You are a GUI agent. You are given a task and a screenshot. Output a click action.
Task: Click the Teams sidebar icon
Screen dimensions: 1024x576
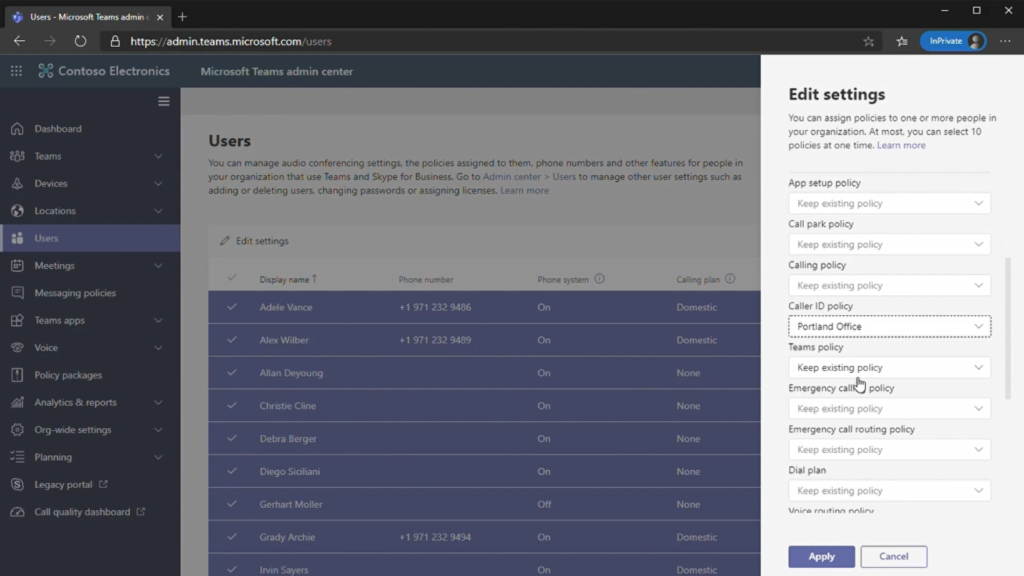point(17,156)
